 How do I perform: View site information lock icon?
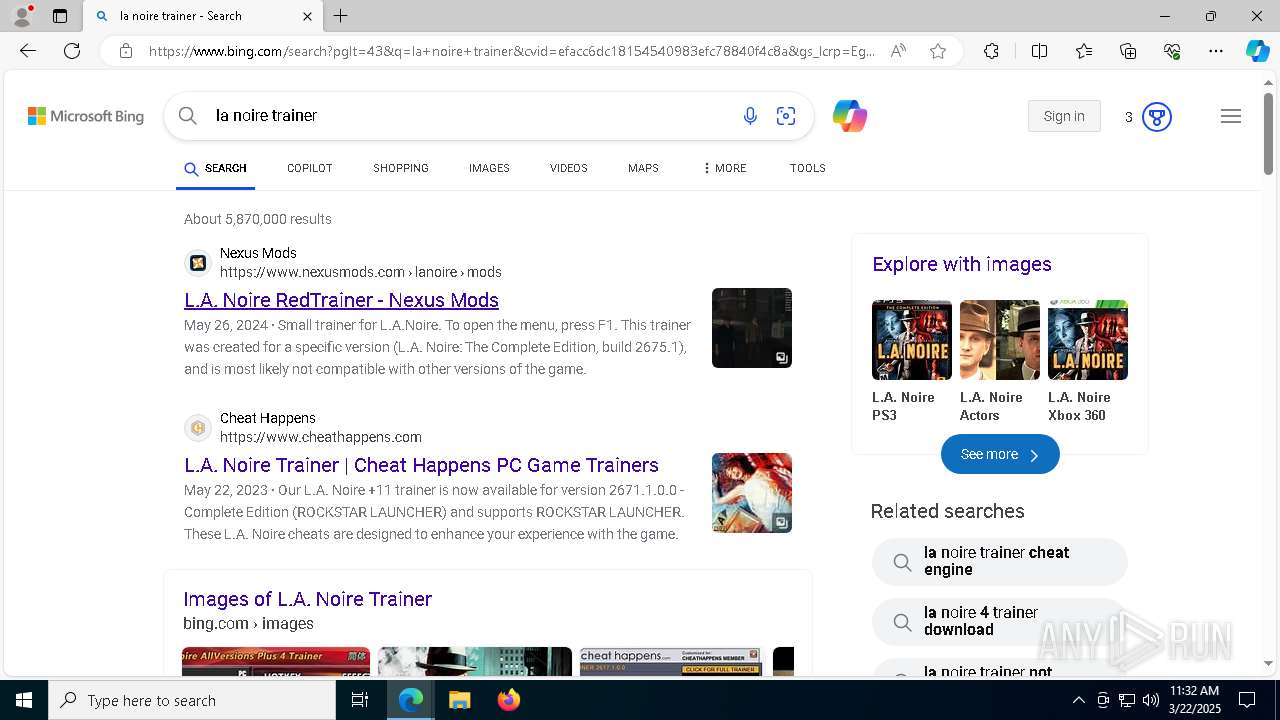click(125, 51)
